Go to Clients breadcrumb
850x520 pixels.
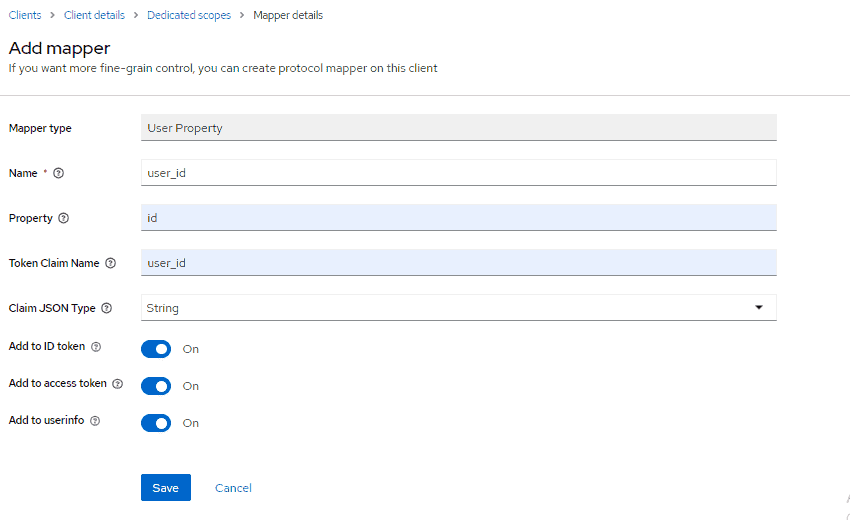tap(25, 15)
